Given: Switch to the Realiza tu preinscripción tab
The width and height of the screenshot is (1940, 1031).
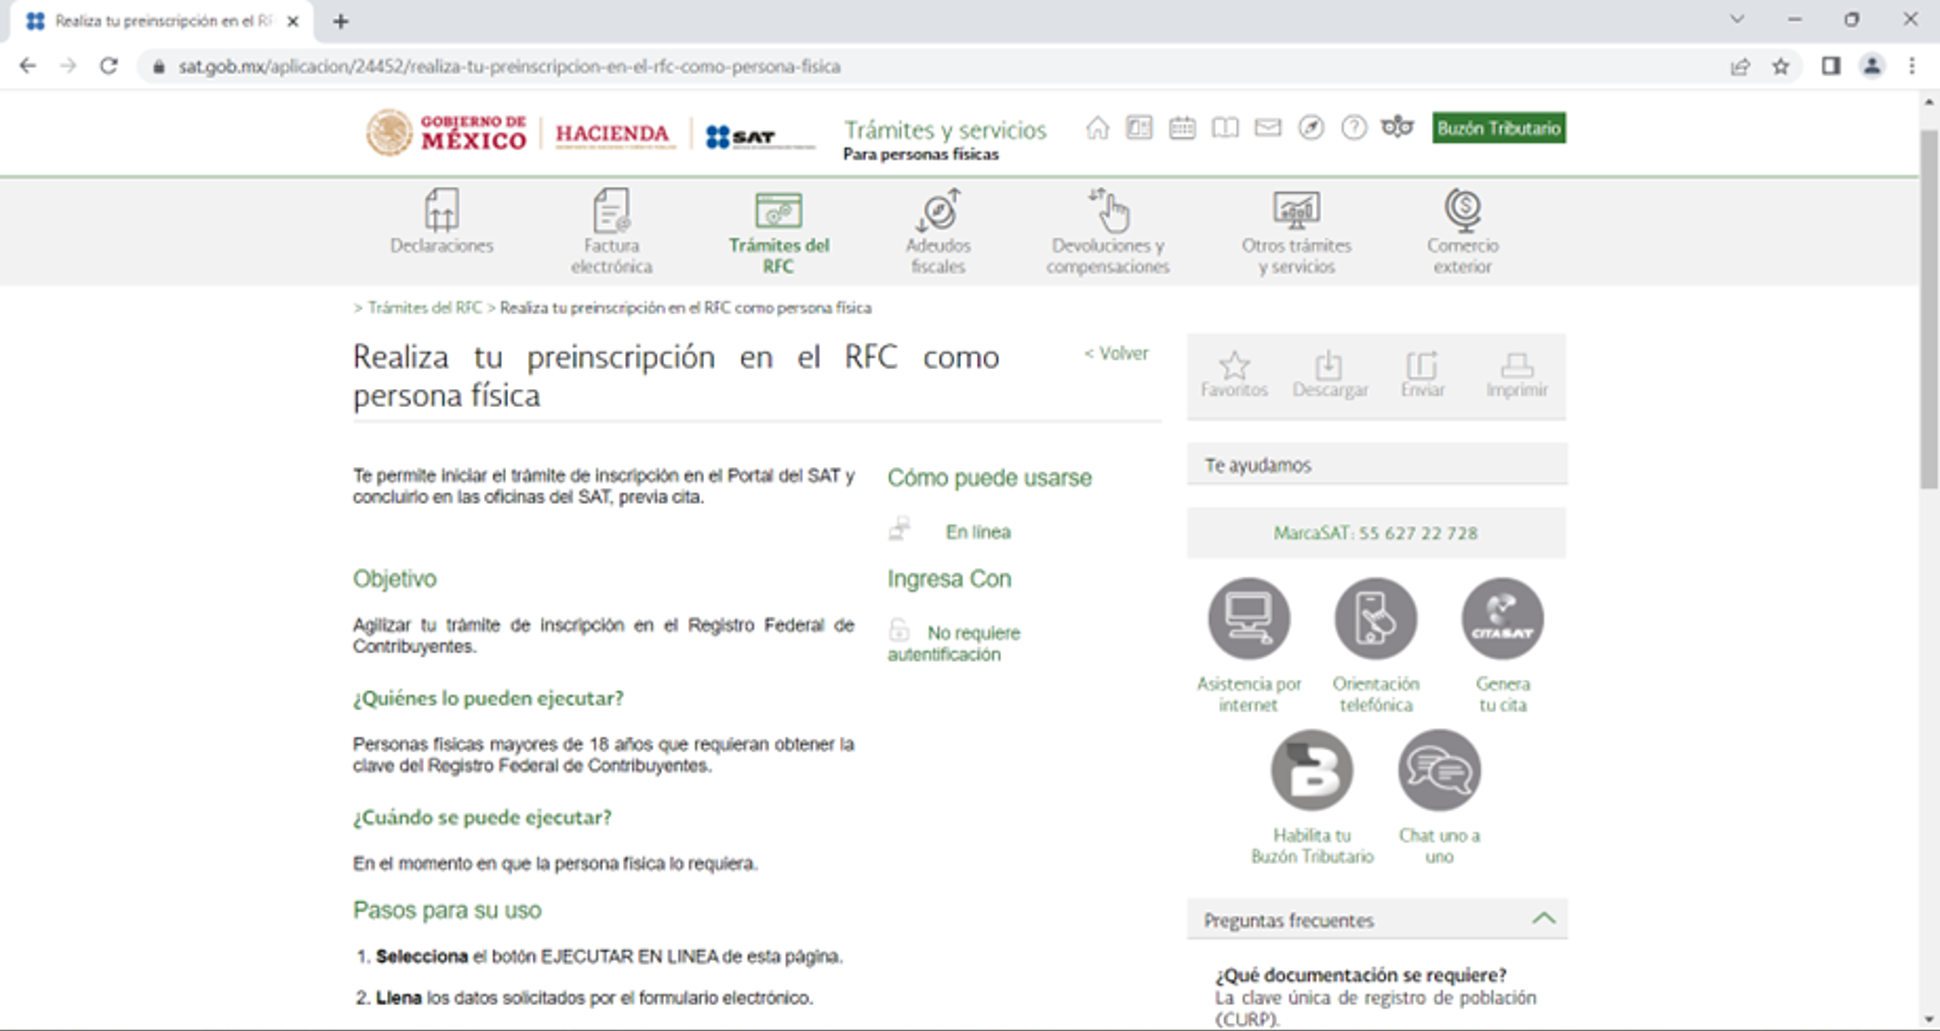Looking at the screenshot, I should pyautogui.click(x=160, y=20).
